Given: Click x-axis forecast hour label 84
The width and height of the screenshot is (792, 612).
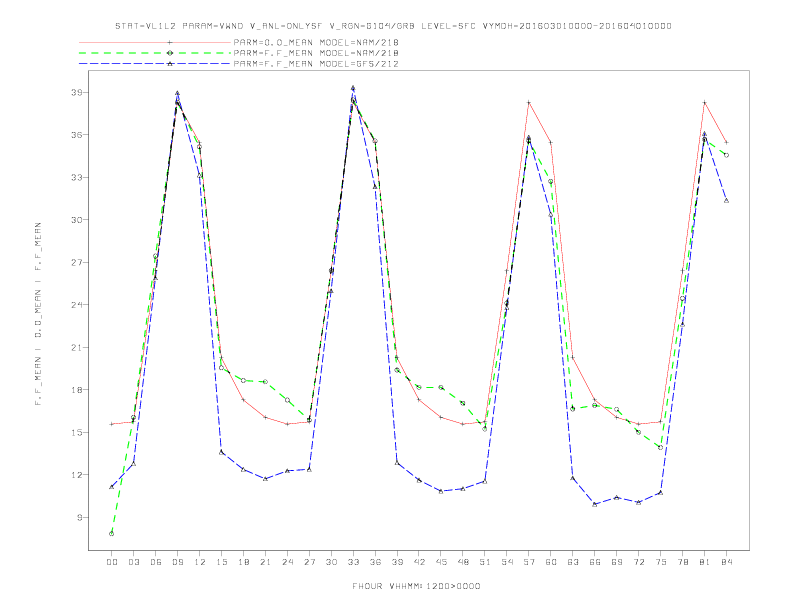Looking at the screenshot, I should pyautogui.click(x=726, y=562).
